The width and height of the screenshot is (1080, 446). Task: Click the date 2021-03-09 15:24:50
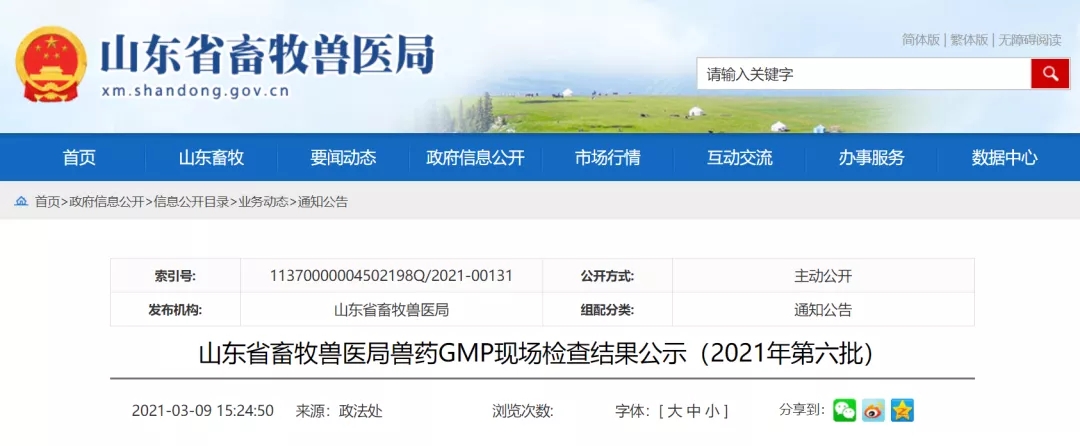[x=202, y=411]
